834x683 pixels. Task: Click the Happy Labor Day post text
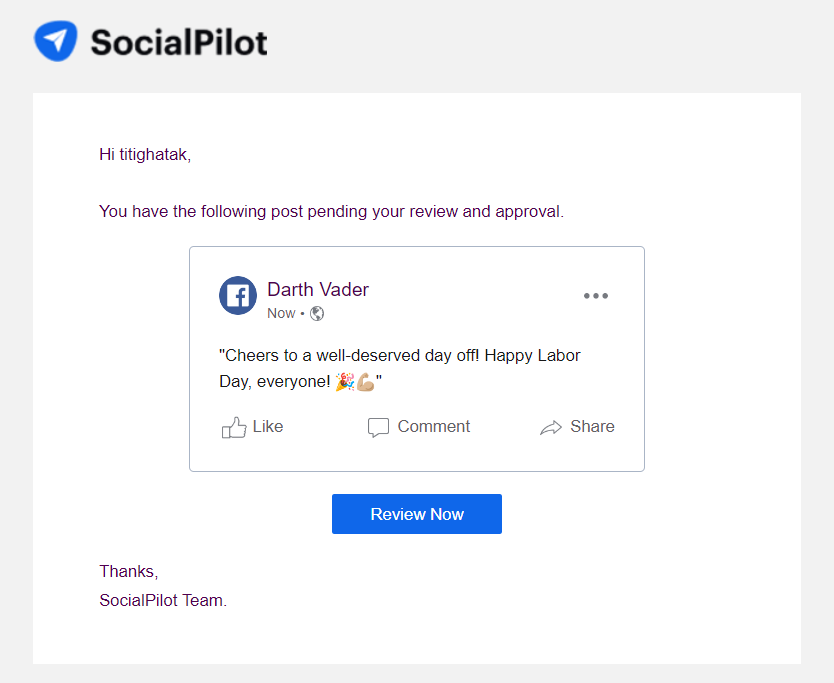399,368
